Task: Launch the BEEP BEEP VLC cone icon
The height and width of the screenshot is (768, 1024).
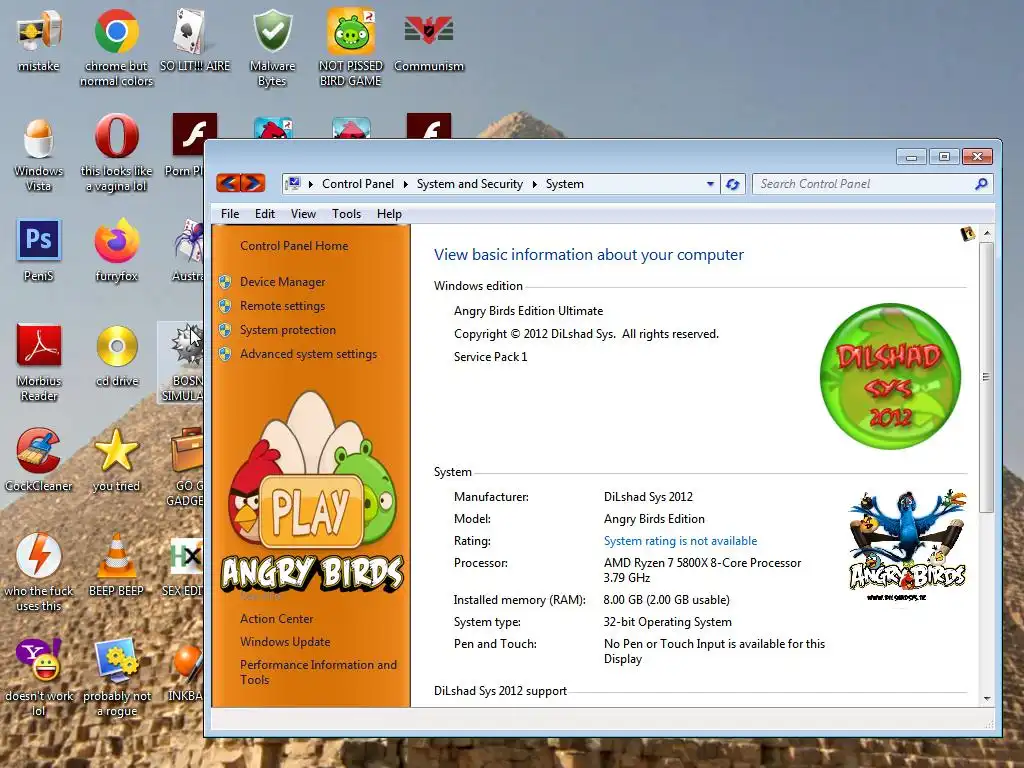Action: pyautogui.click(x=116, y=566)
